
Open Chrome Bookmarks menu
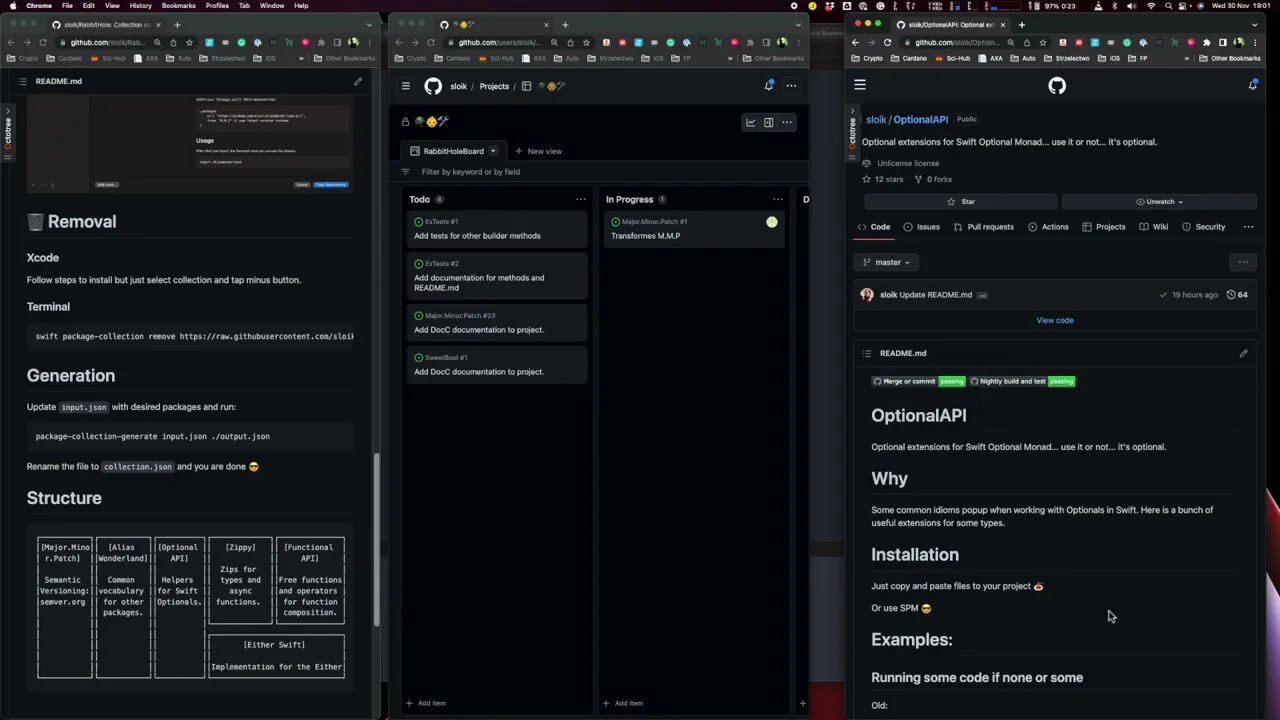[179, 6]
